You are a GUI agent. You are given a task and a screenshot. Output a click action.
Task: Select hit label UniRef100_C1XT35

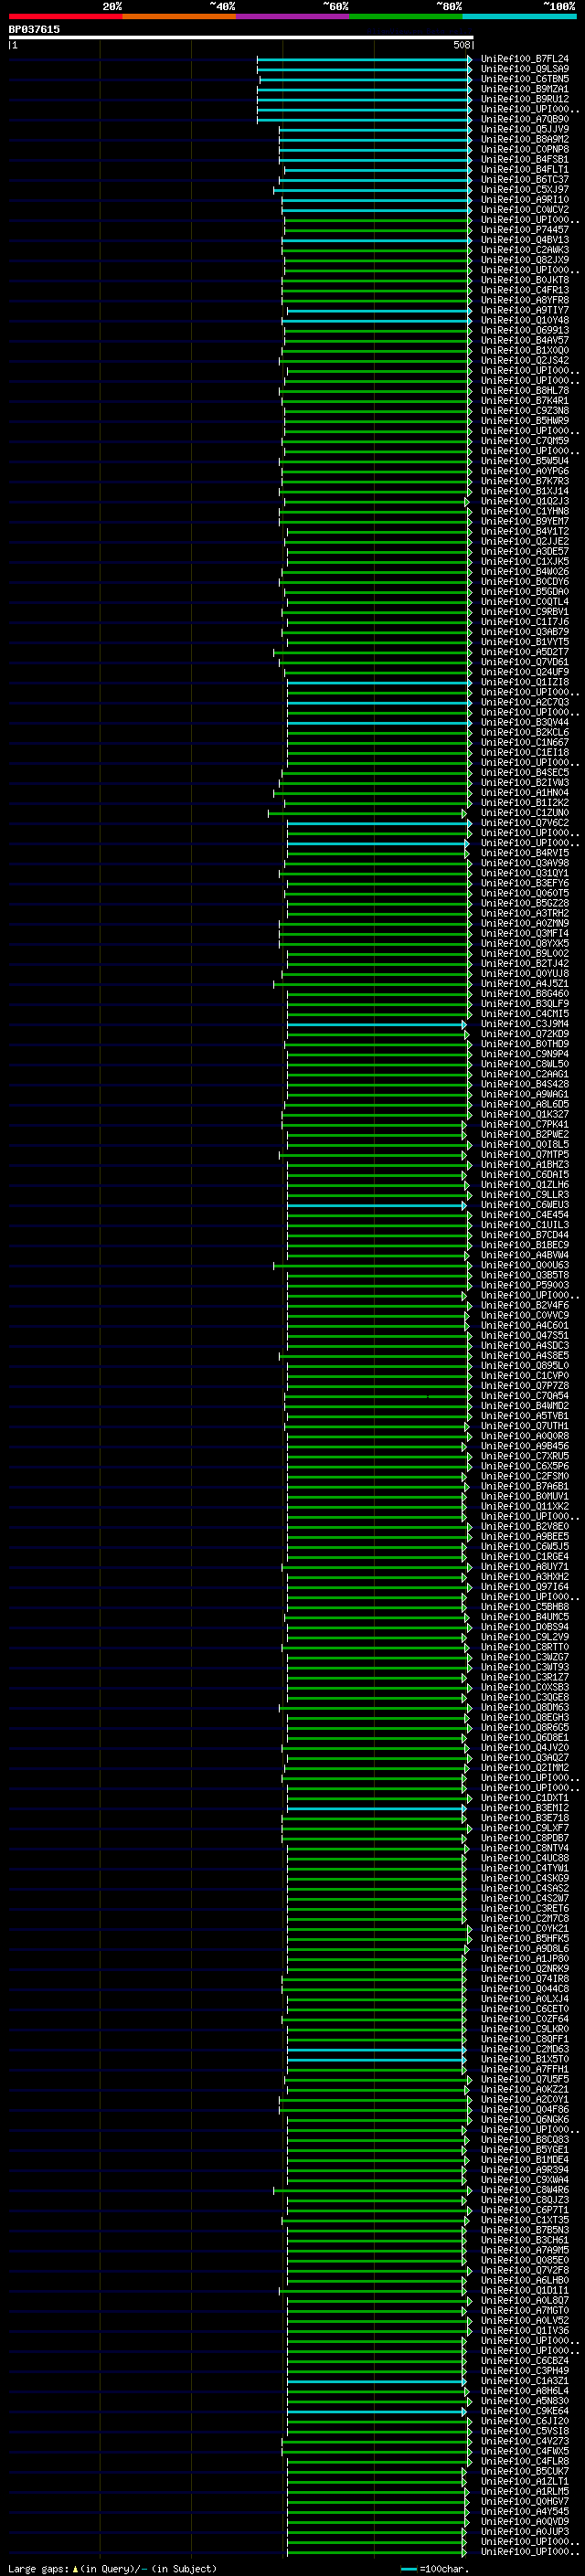coord(525,2221)
